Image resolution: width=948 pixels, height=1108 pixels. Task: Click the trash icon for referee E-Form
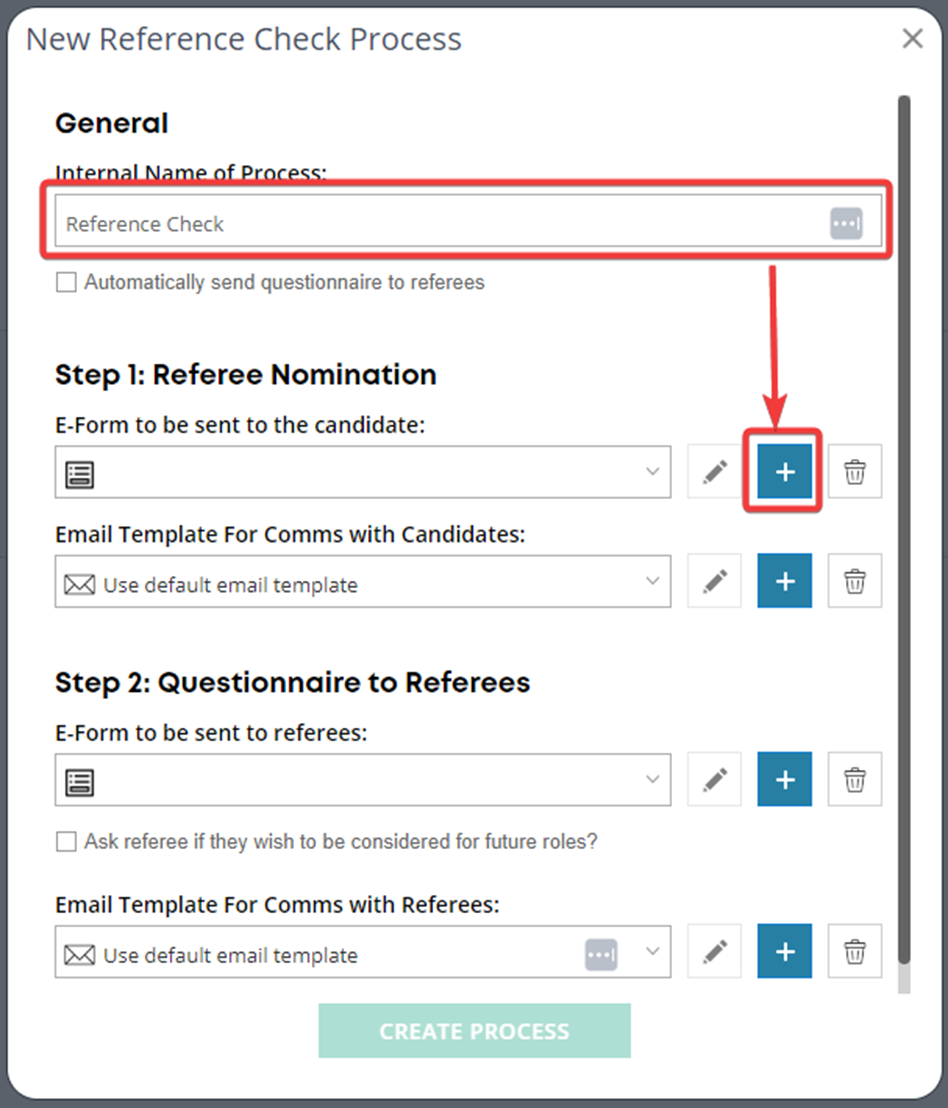coord(855,779)
